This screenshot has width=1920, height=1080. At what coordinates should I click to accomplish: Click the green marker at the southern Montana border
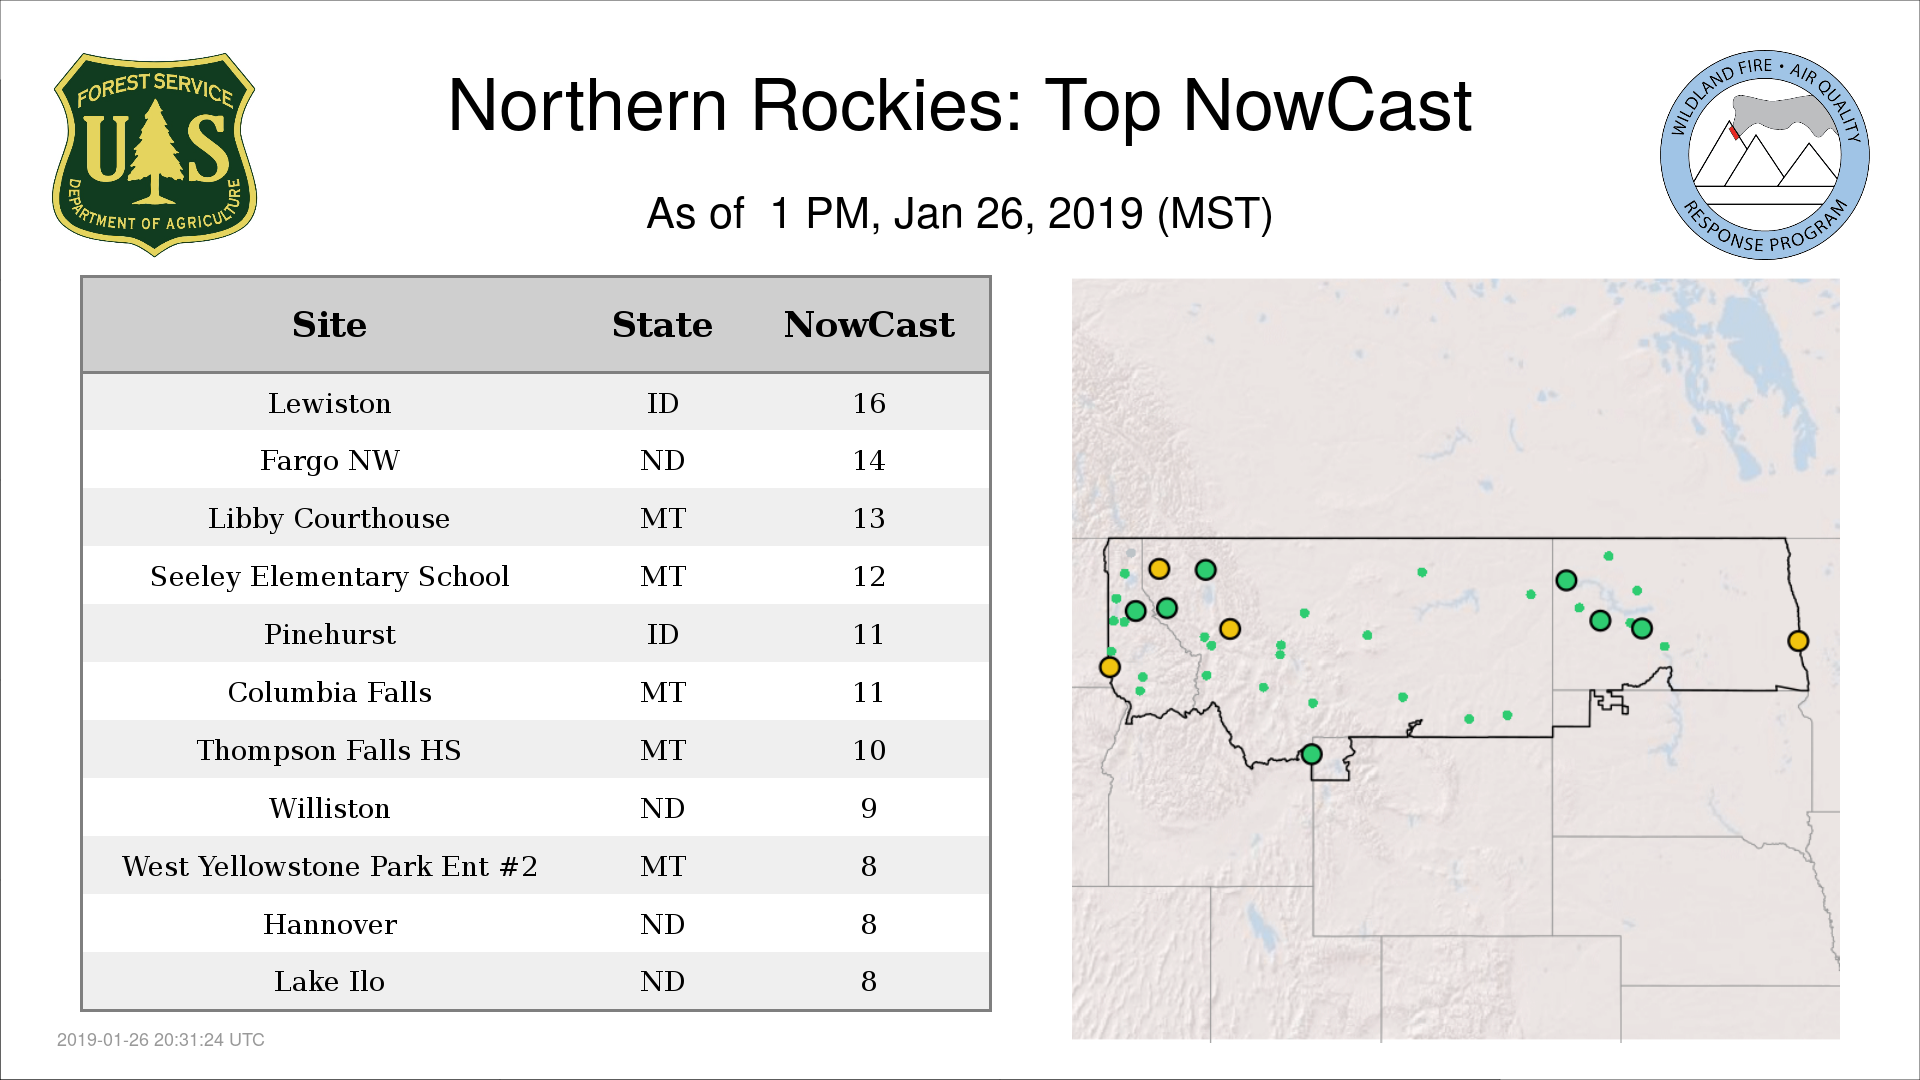click(x=1311, y=754)
